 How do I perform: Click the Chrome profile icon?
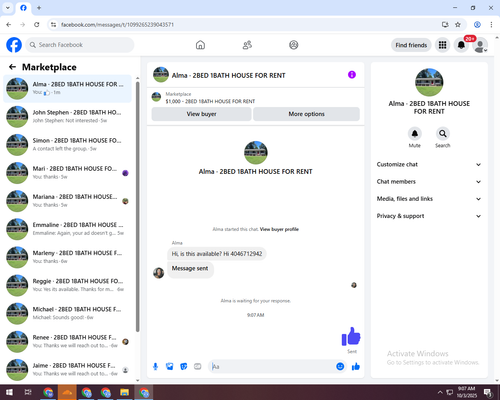pos(477,24)
